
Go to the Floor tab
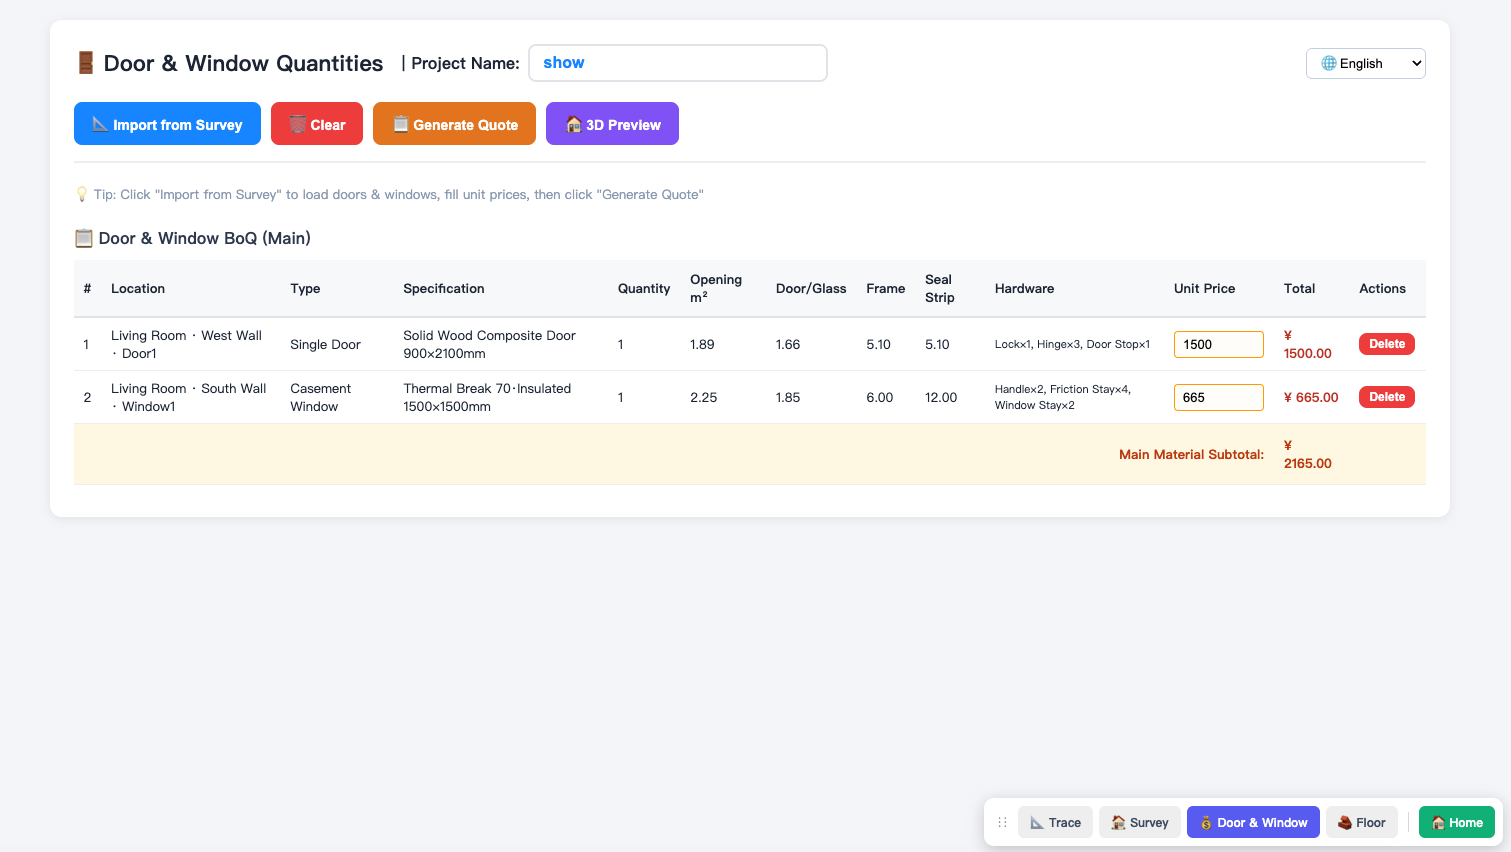(1362, 822)
